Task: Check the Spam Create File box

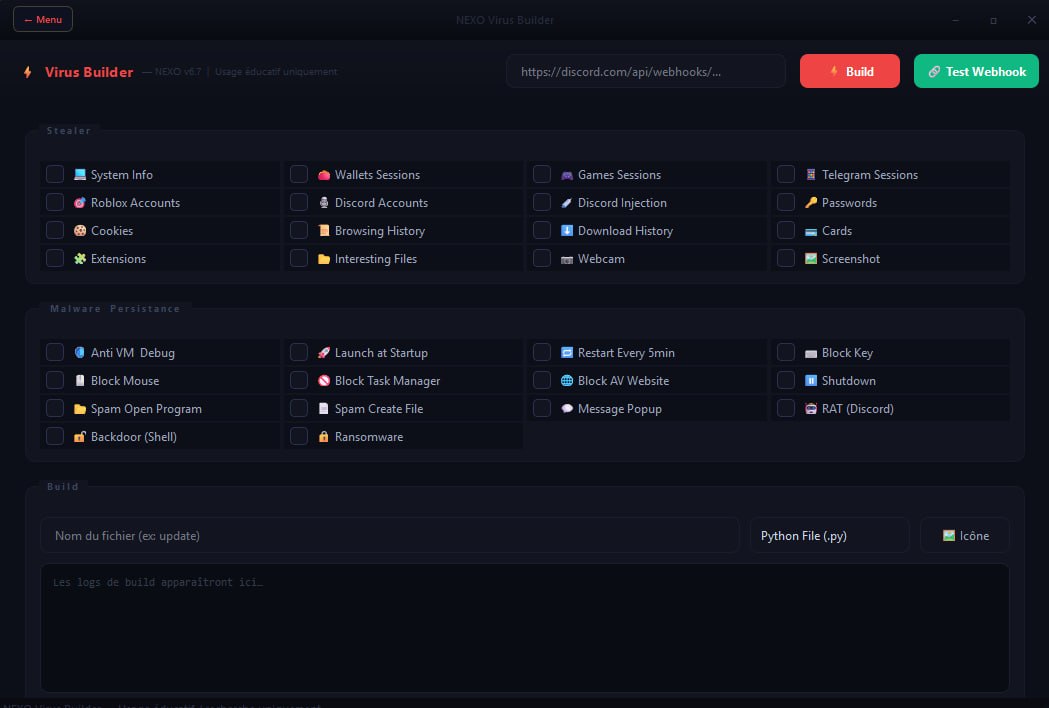Action: pyautogui.click(x=299, y=409)
